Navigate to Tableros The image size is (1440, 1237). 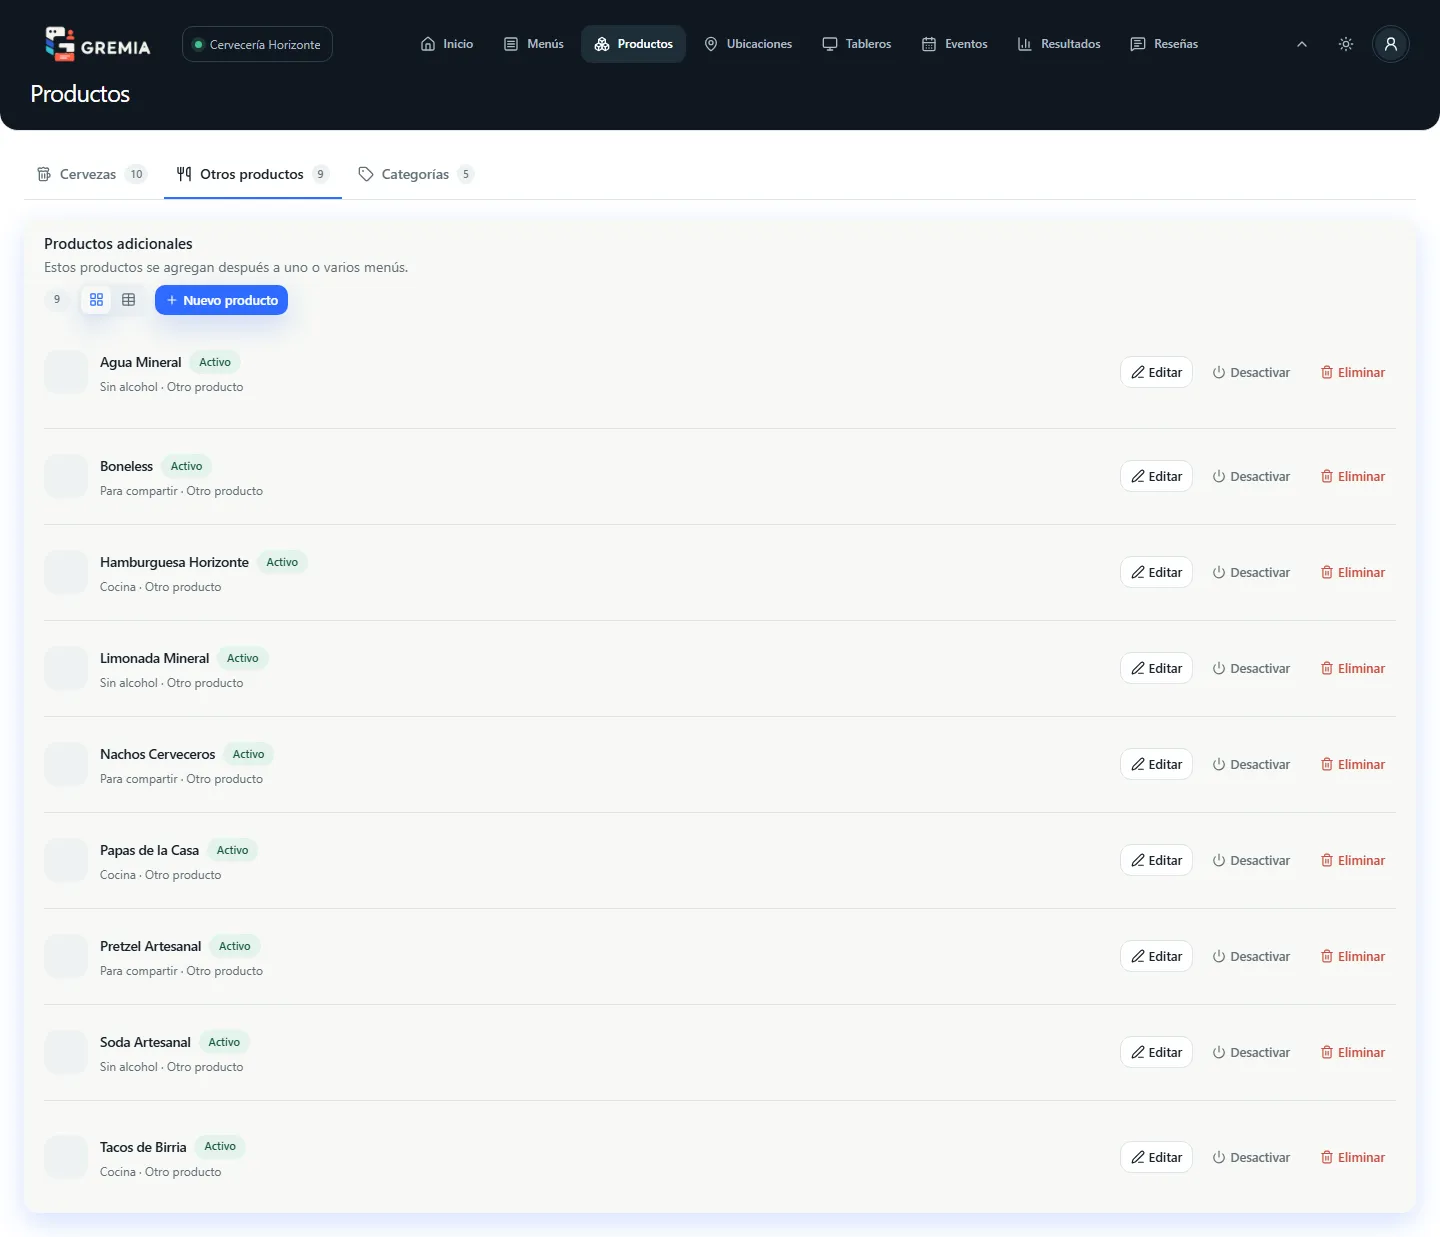[857, 44]
